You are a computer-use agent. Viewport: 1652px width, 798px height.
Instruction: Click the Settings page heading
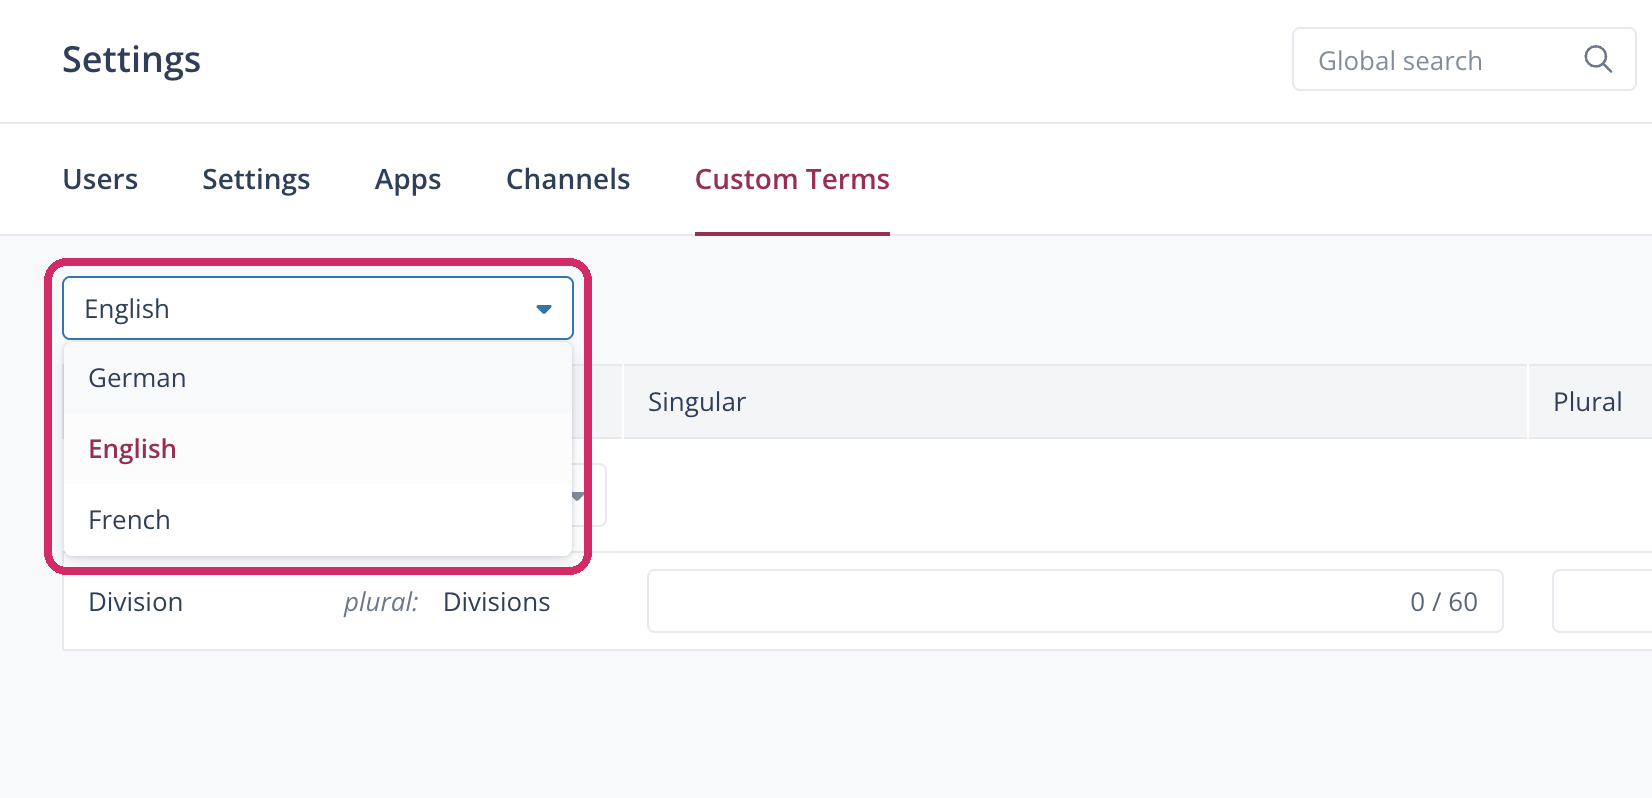pos(131,60)
